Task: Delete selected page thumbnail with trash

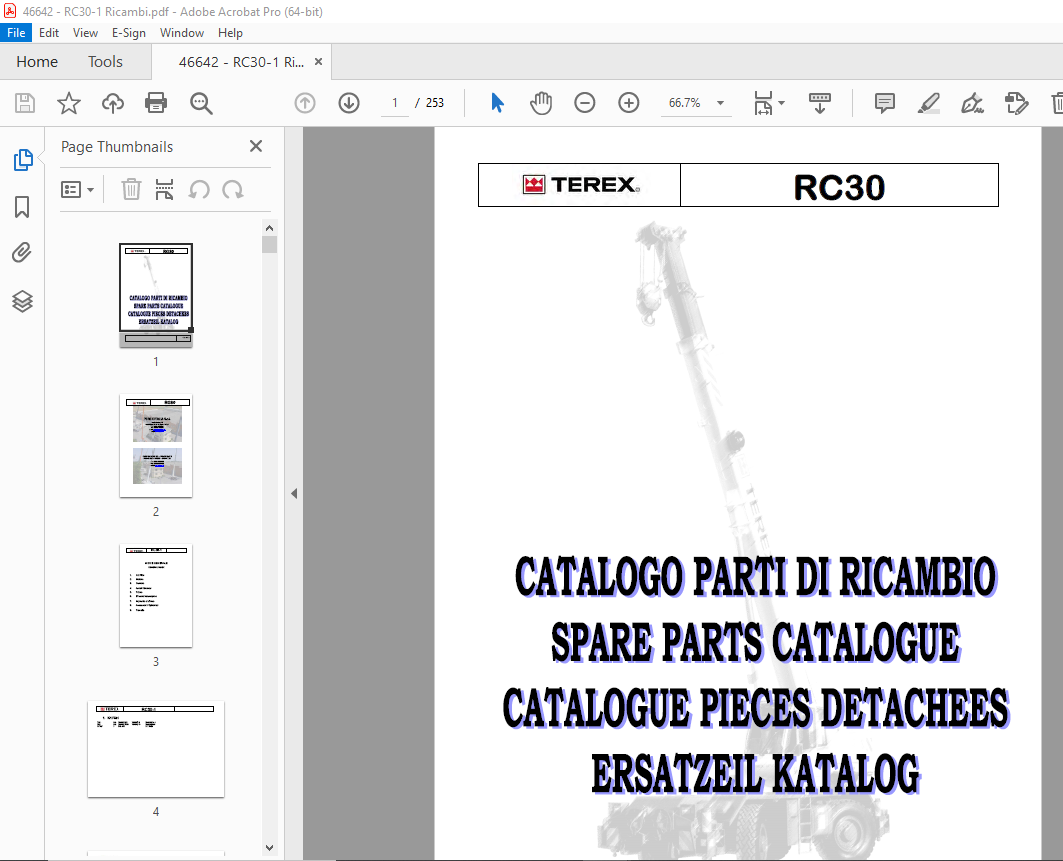Action: 131,189
